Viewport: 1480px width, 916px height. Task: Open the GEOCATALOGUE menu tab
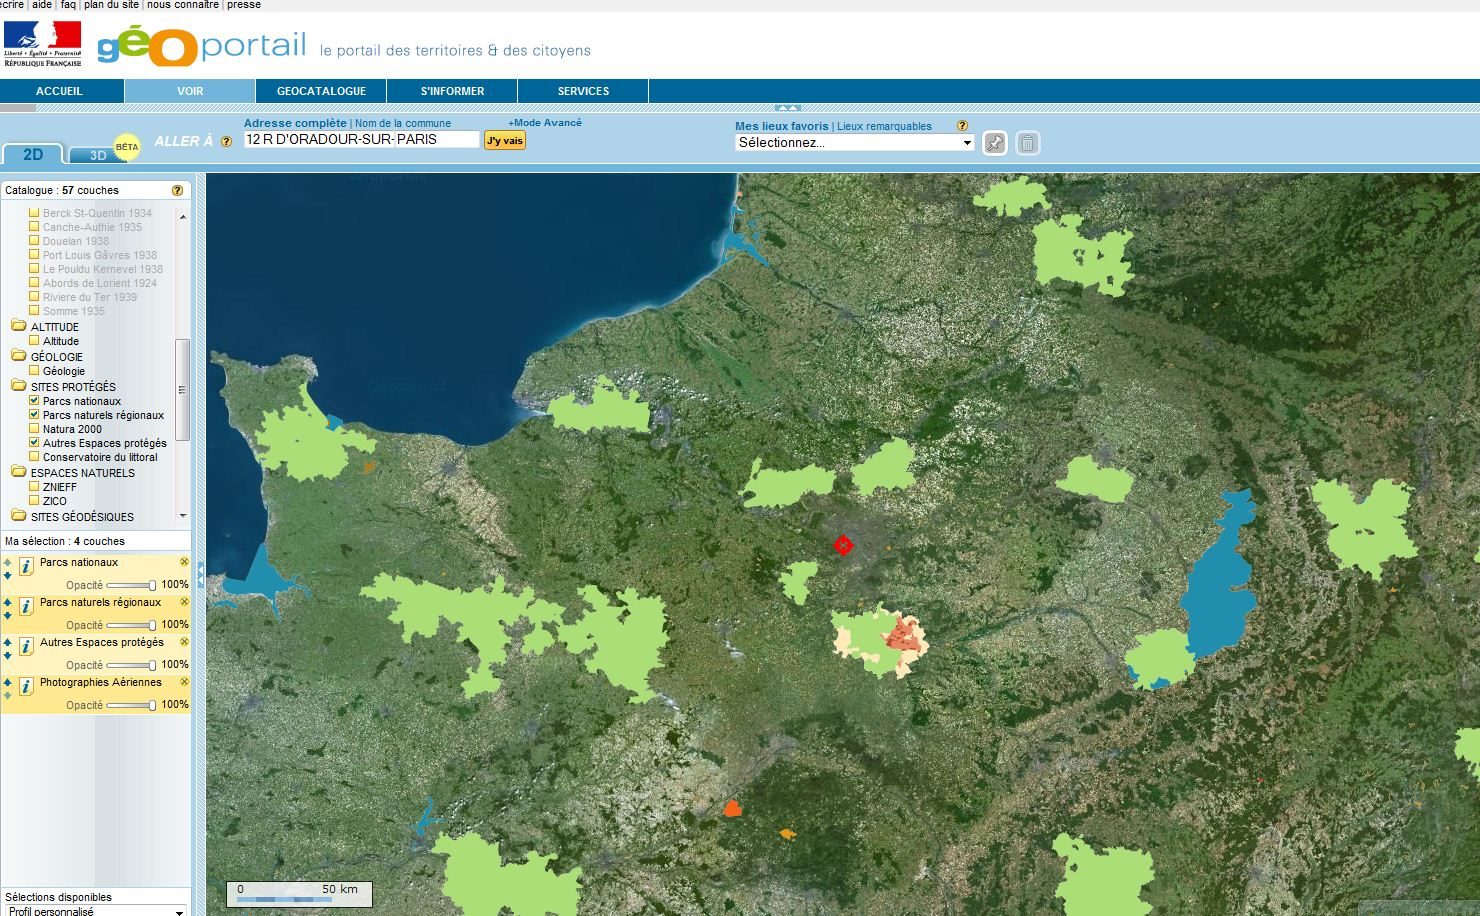pos(321,91)
